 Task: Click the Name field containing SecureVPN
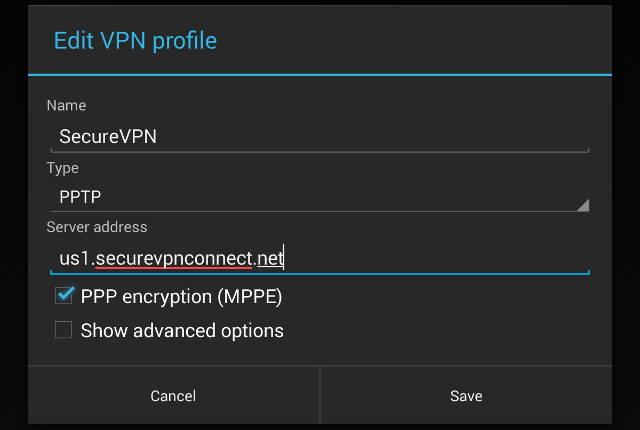pyautogui.click(x=318, y=136)
